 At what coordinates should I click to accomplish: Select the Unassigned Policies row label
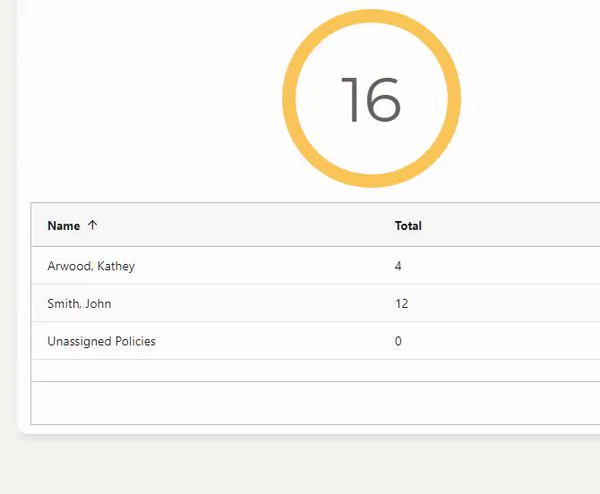(101, 341)
